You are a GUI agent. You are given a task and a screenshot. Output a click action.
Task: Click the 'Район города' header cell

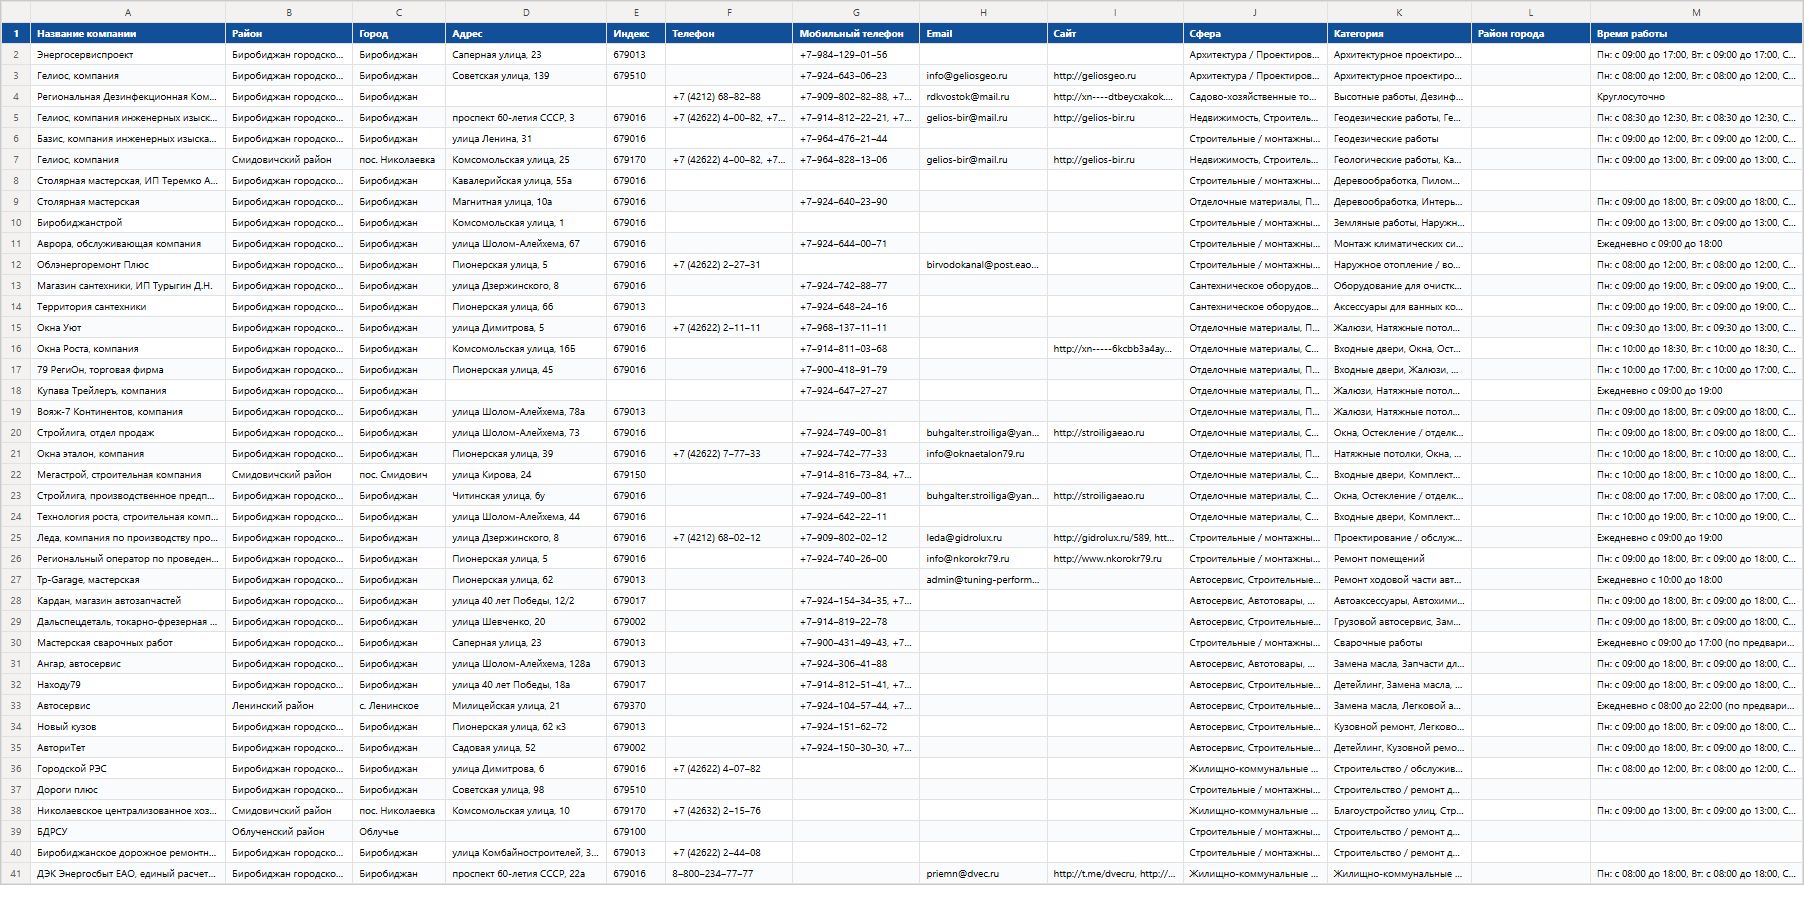(x=1531, y=34)
